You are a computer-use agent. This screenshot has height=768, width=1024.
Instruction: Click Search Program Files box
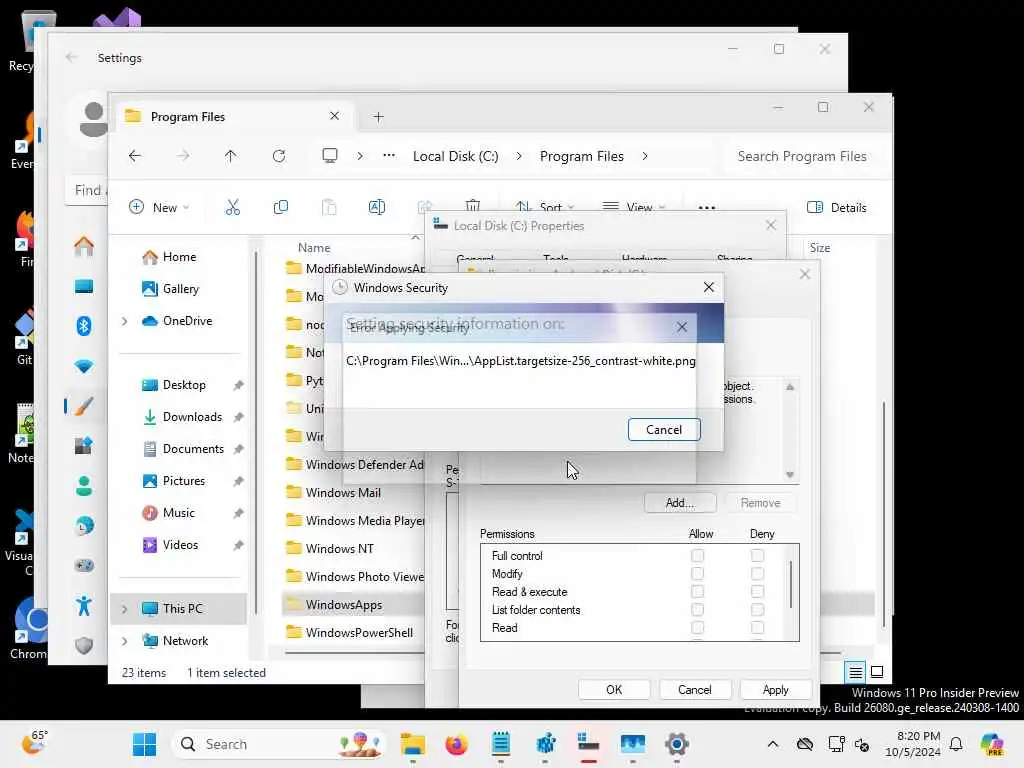[x=806, y=156]
